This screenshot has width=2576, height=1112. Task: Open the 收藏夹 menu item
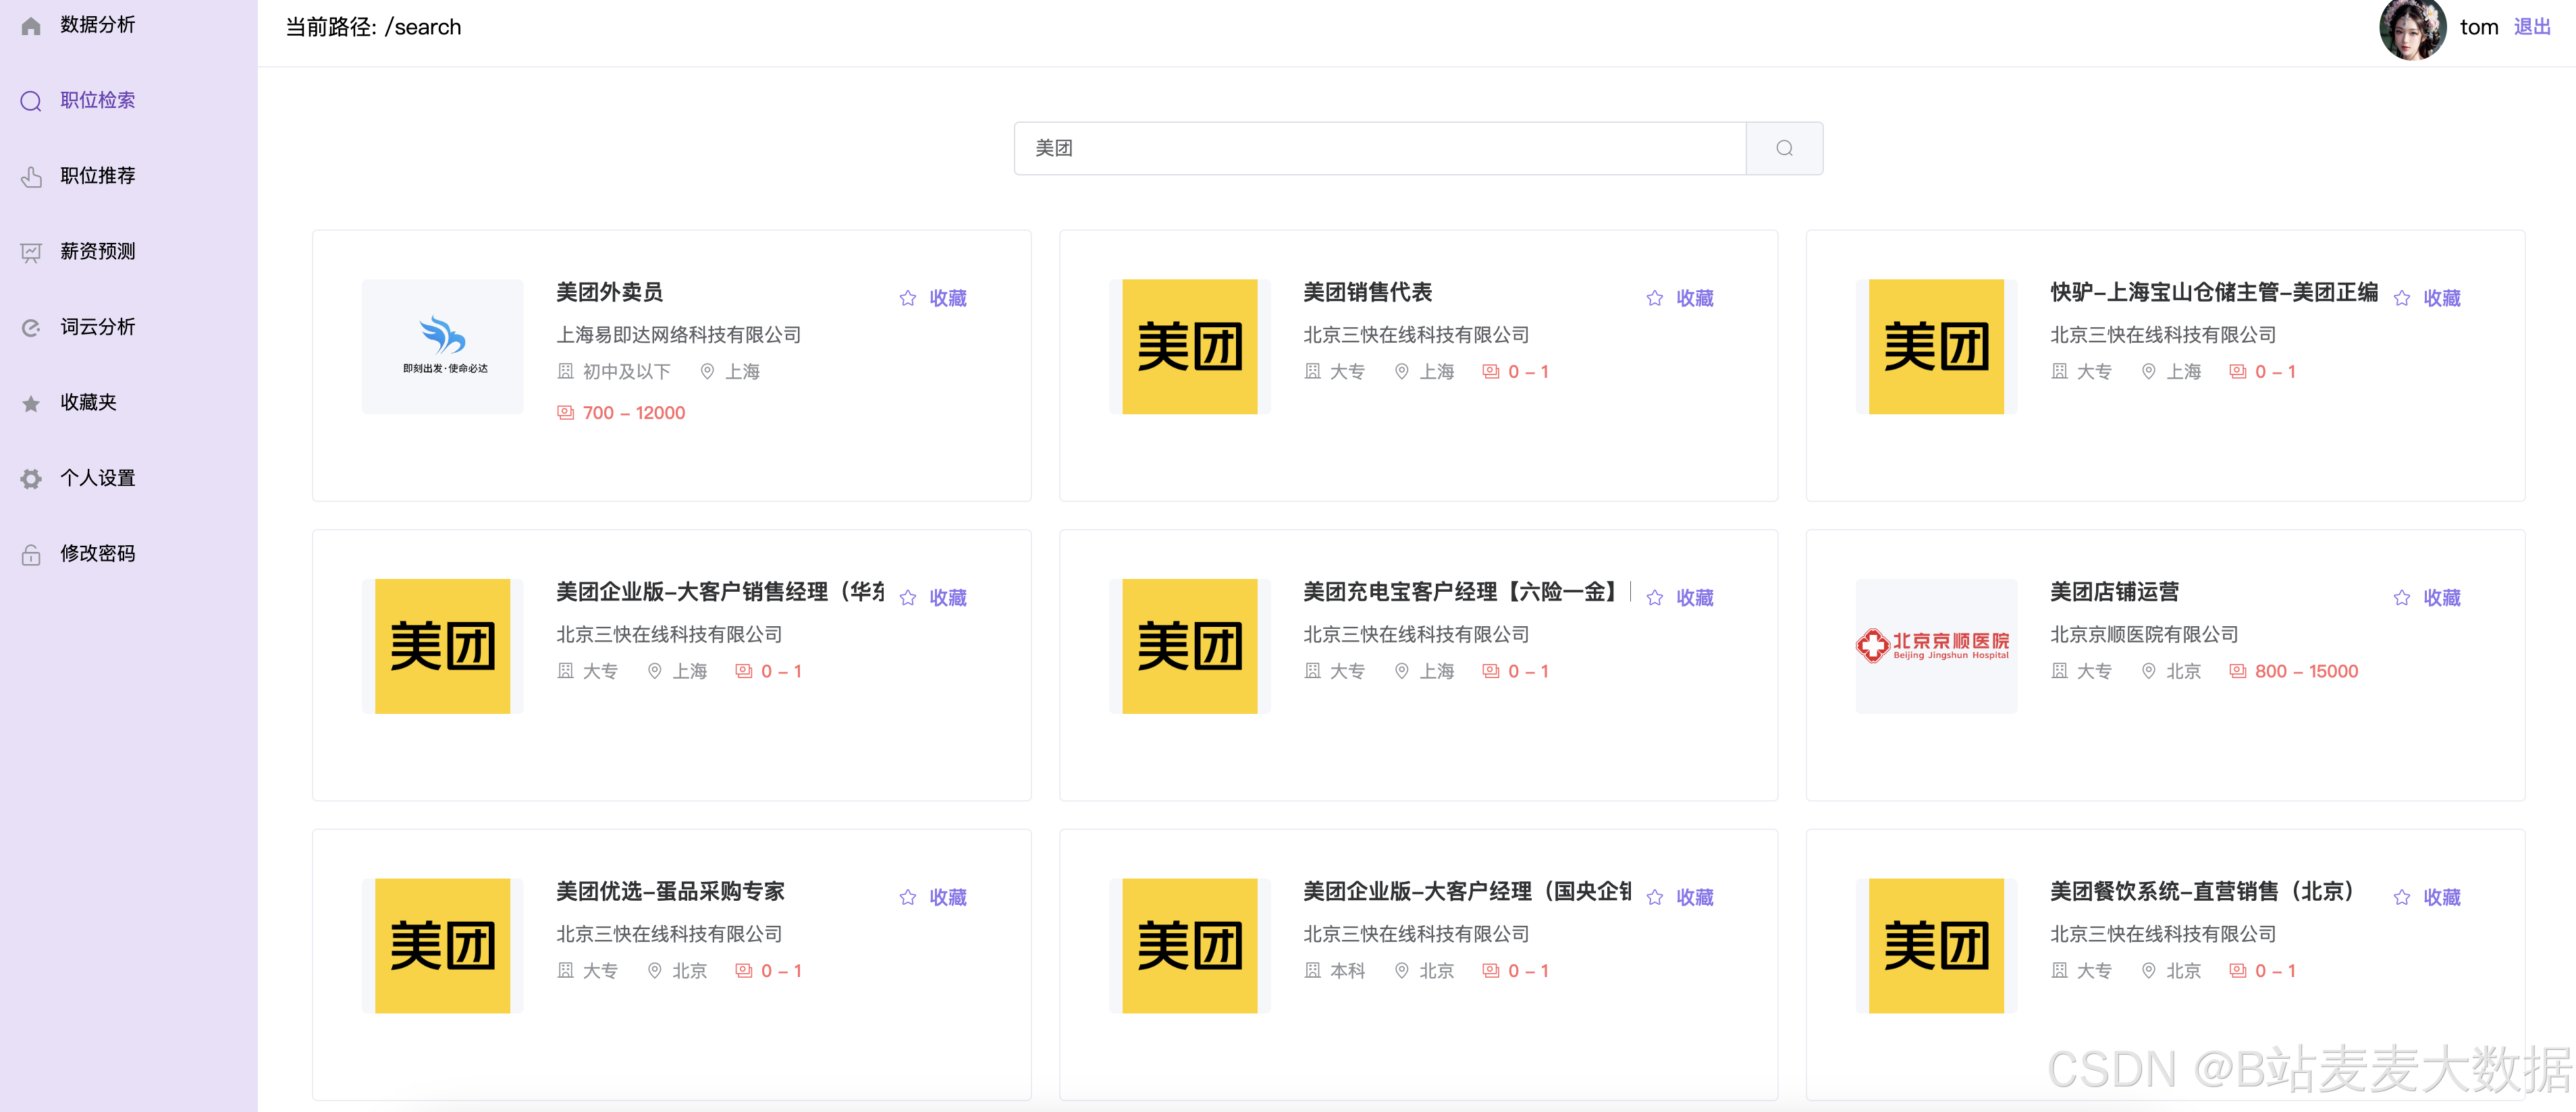tap(88, 402)
